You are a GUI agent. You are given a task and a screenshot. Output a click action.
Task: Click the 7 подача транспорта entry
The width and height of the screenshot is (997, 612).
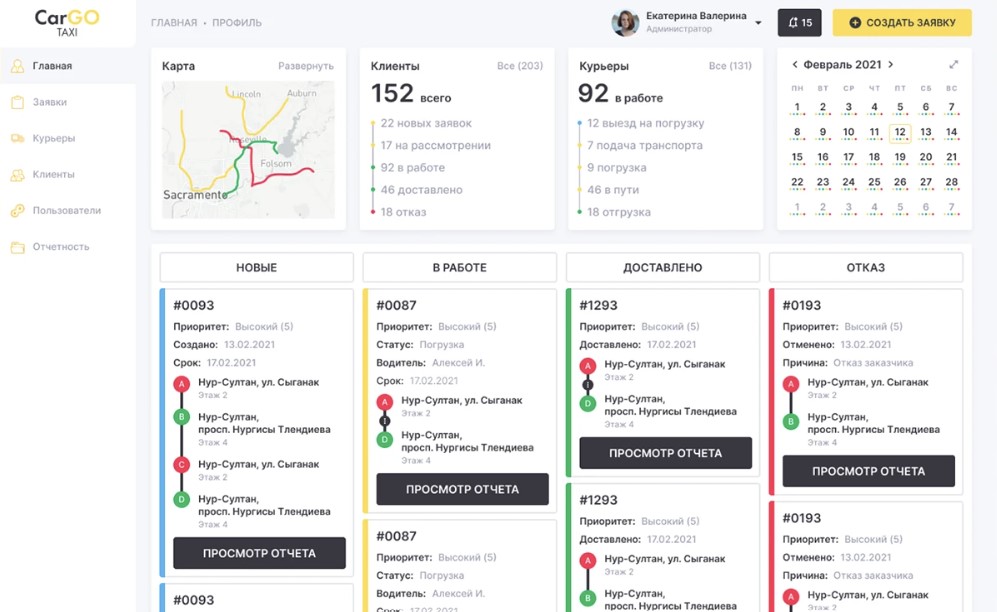point(645,146)
